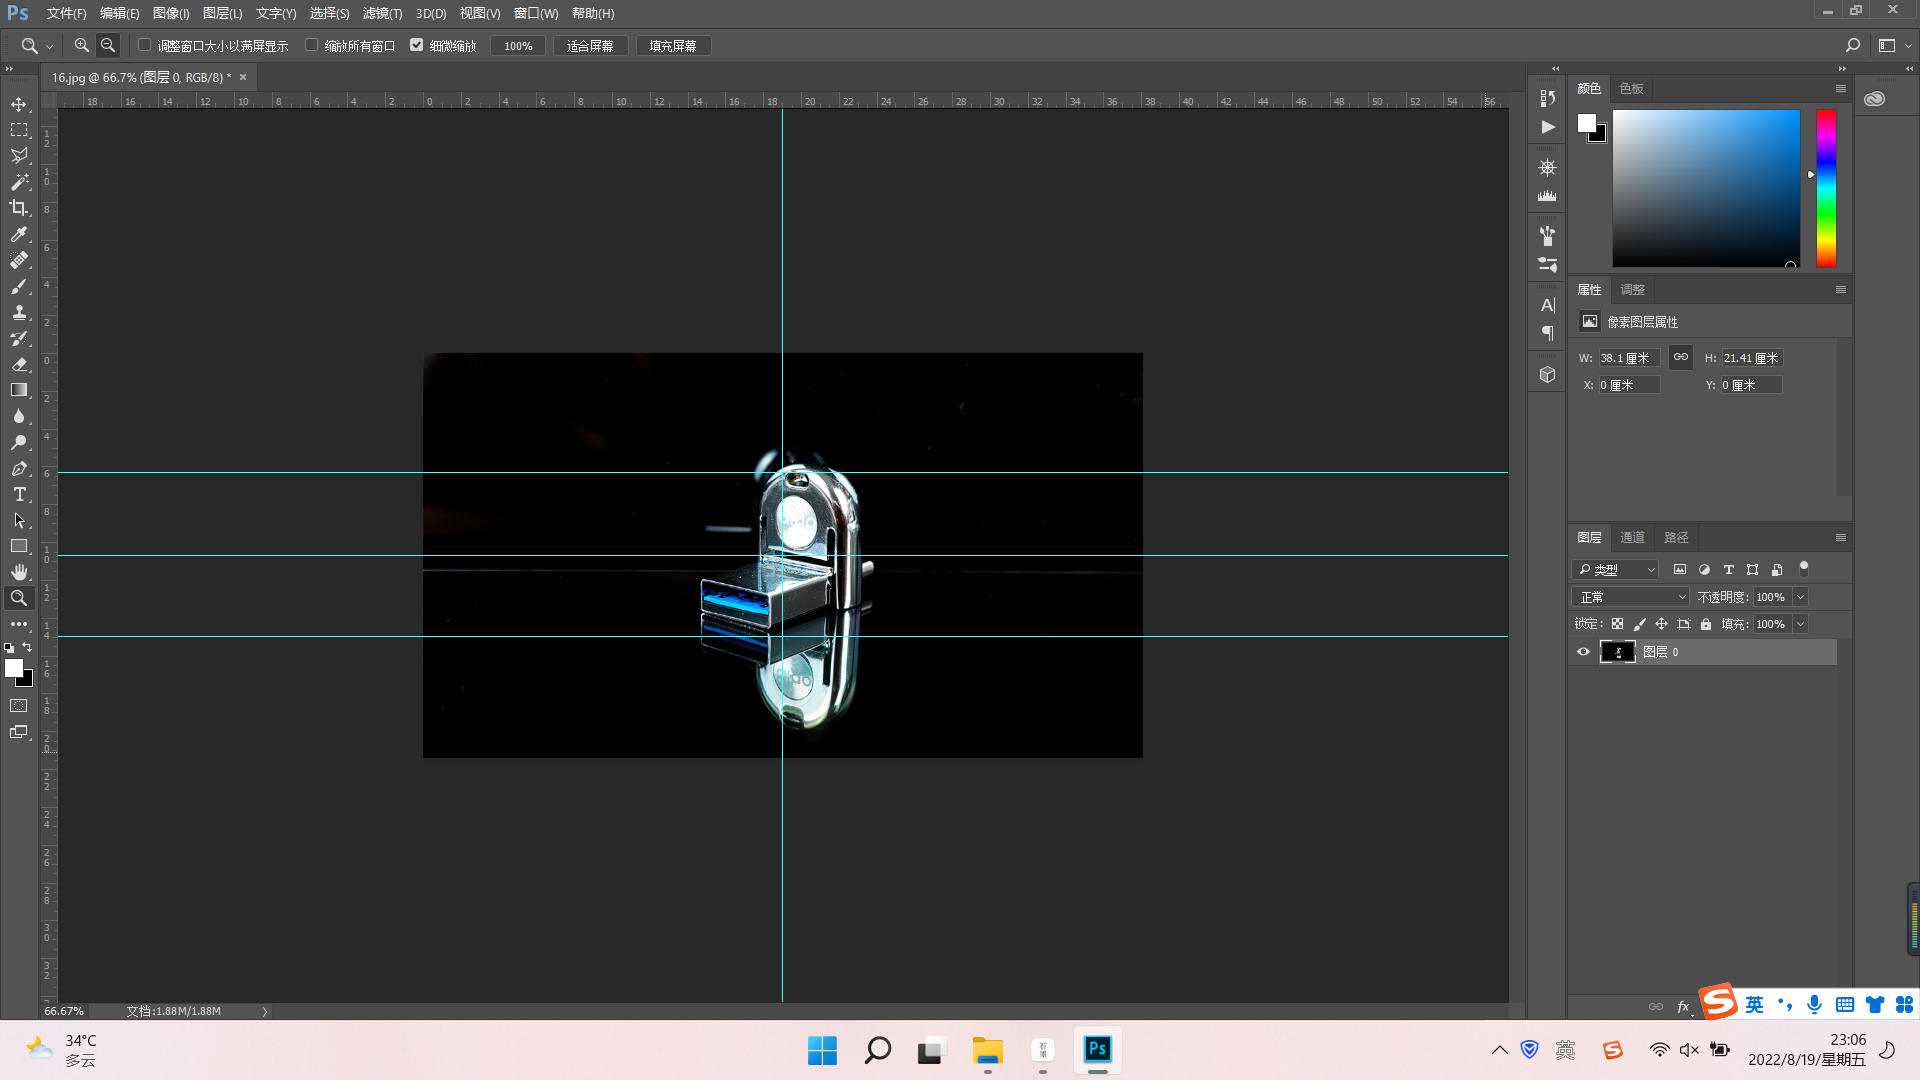Screen dimensions: 1920x1080
Task: Open the 类型 layer filter dropdown
Action: pos(1616,570)
